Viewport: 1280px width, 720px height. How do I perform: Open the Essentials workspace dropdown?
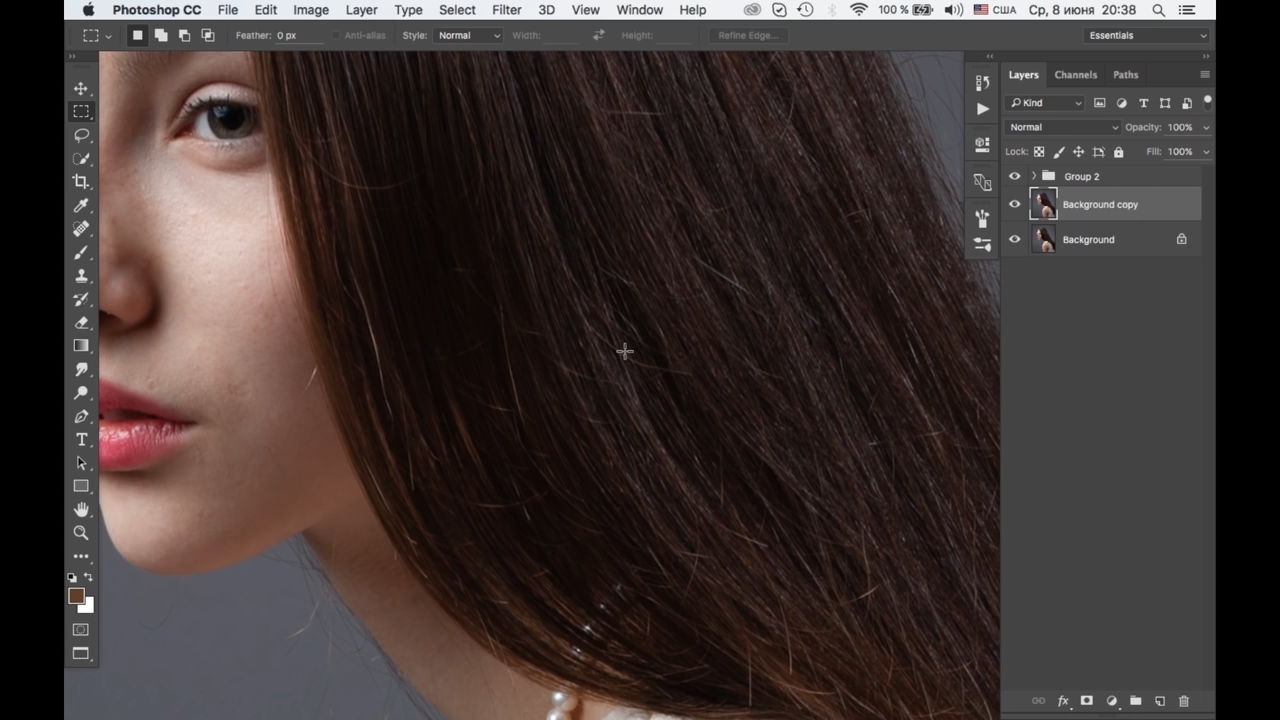coord(1147,35)
